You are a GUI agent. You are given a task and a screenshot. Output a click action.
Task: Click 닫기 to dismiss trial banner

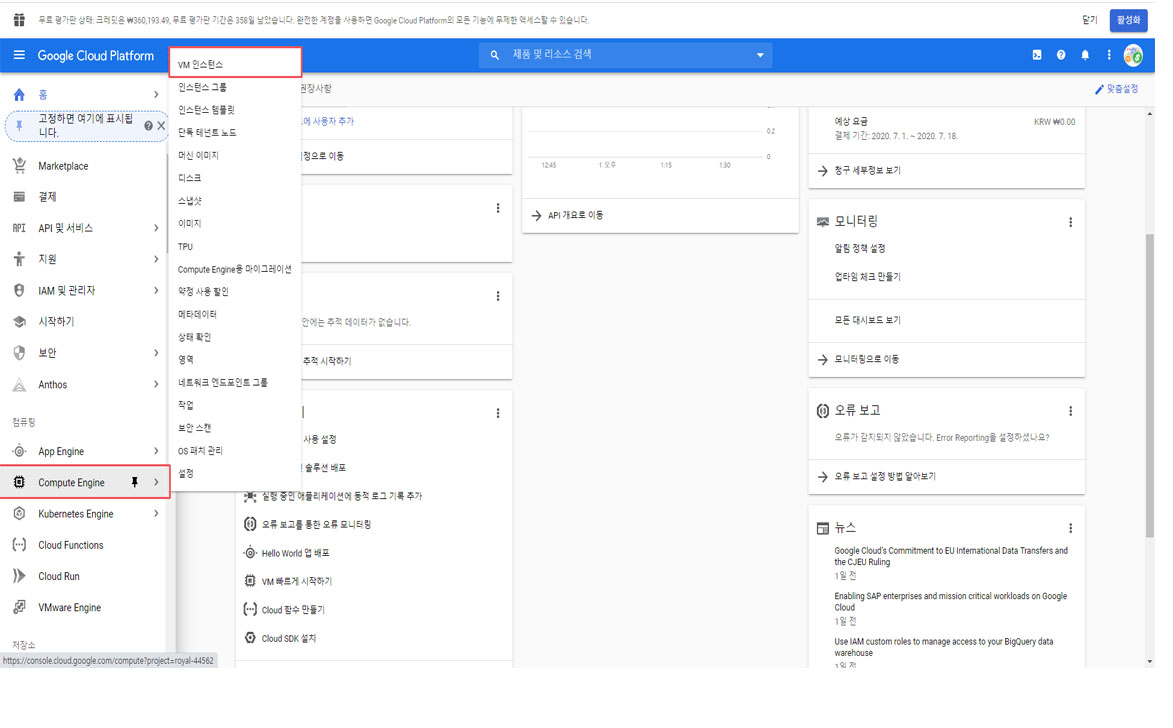(1089, 20)
